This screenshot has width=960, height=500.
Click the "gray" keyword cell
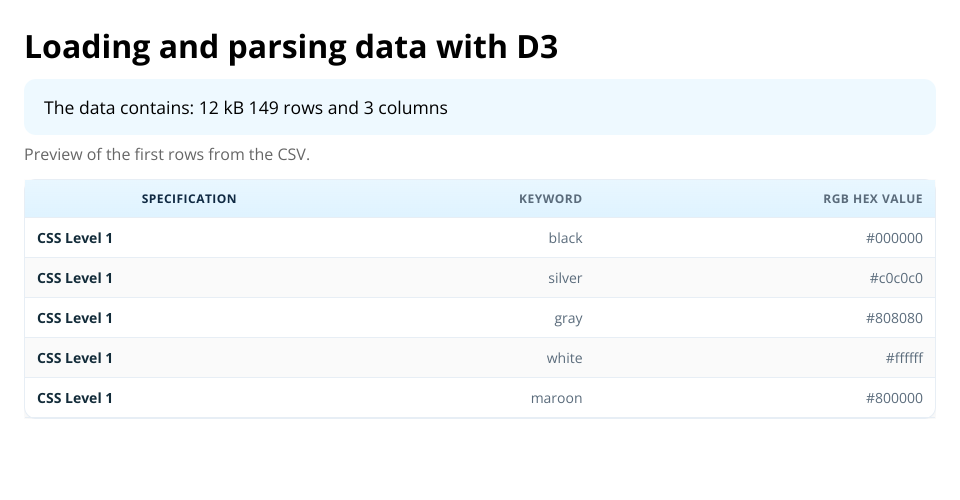568,318
